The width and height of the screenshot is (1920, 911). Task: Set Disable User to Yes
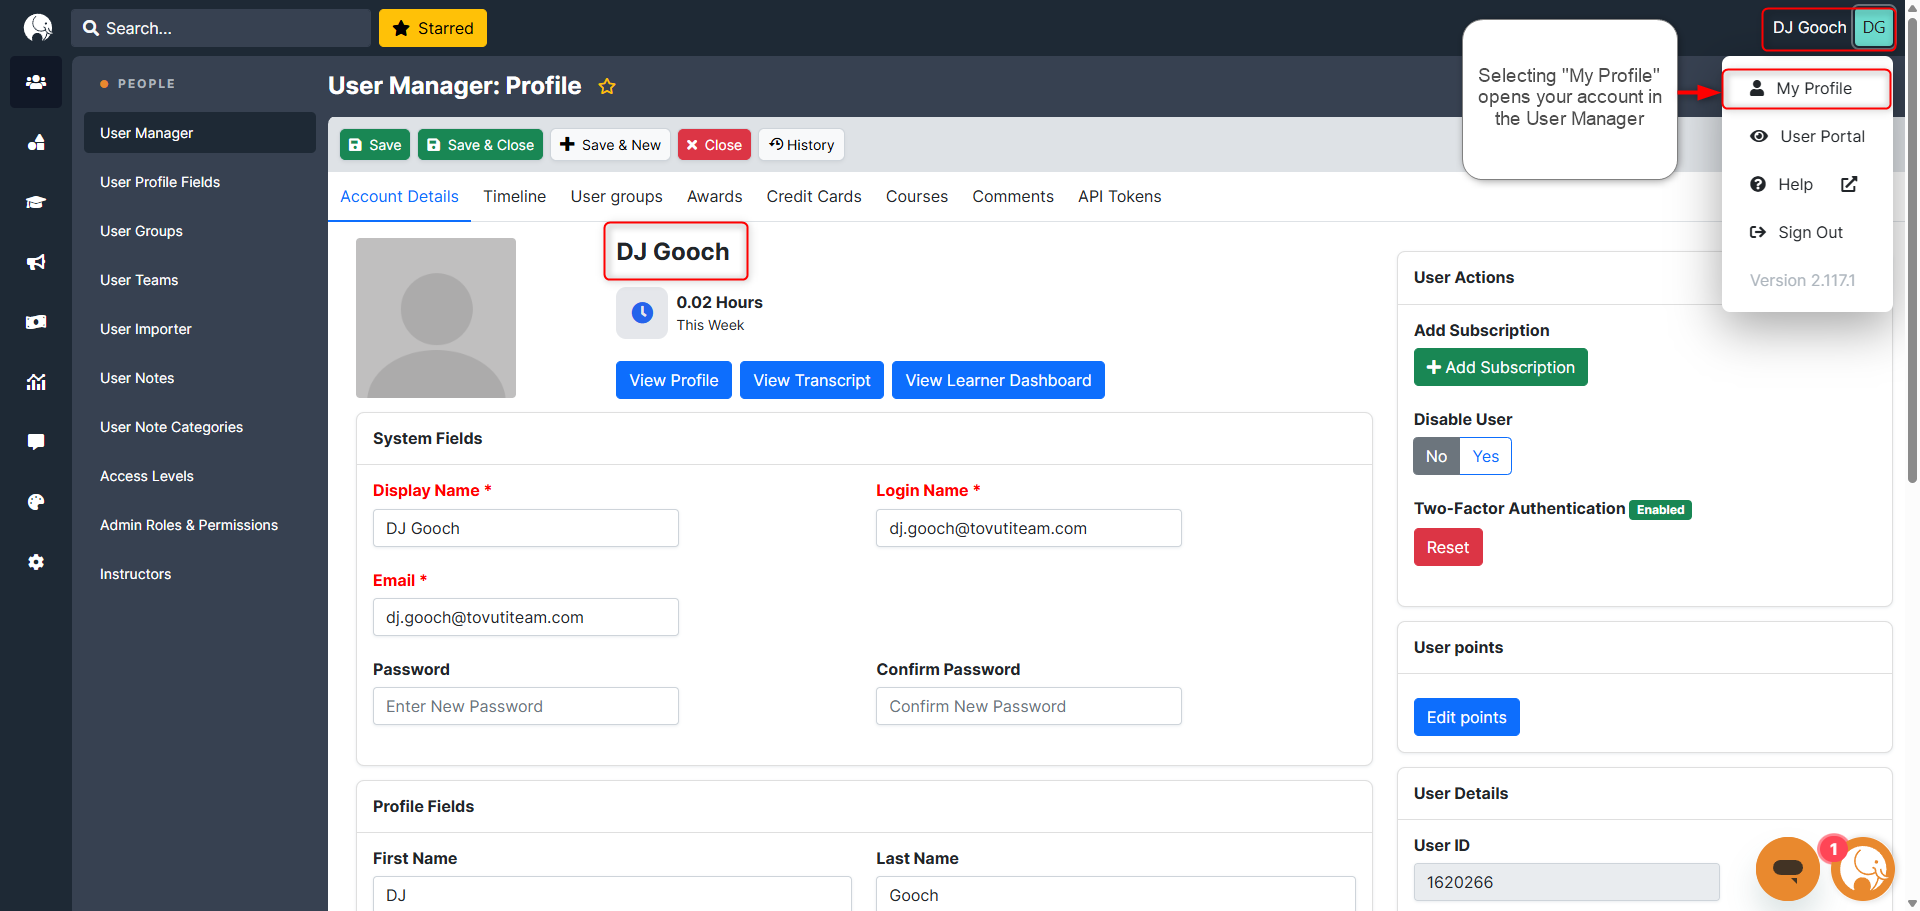pos(1485,456)
